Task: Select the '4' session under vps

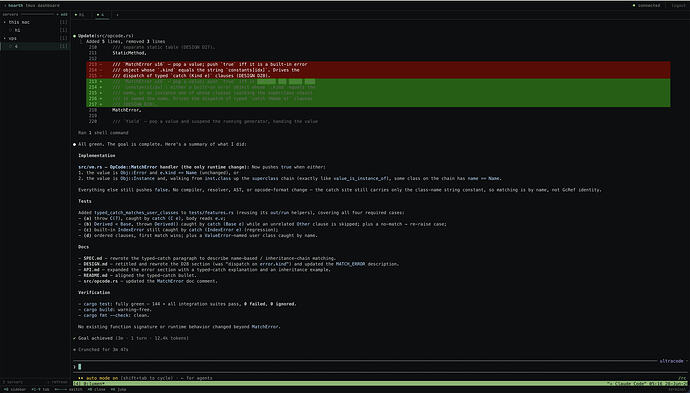Action: pos(35,46)
